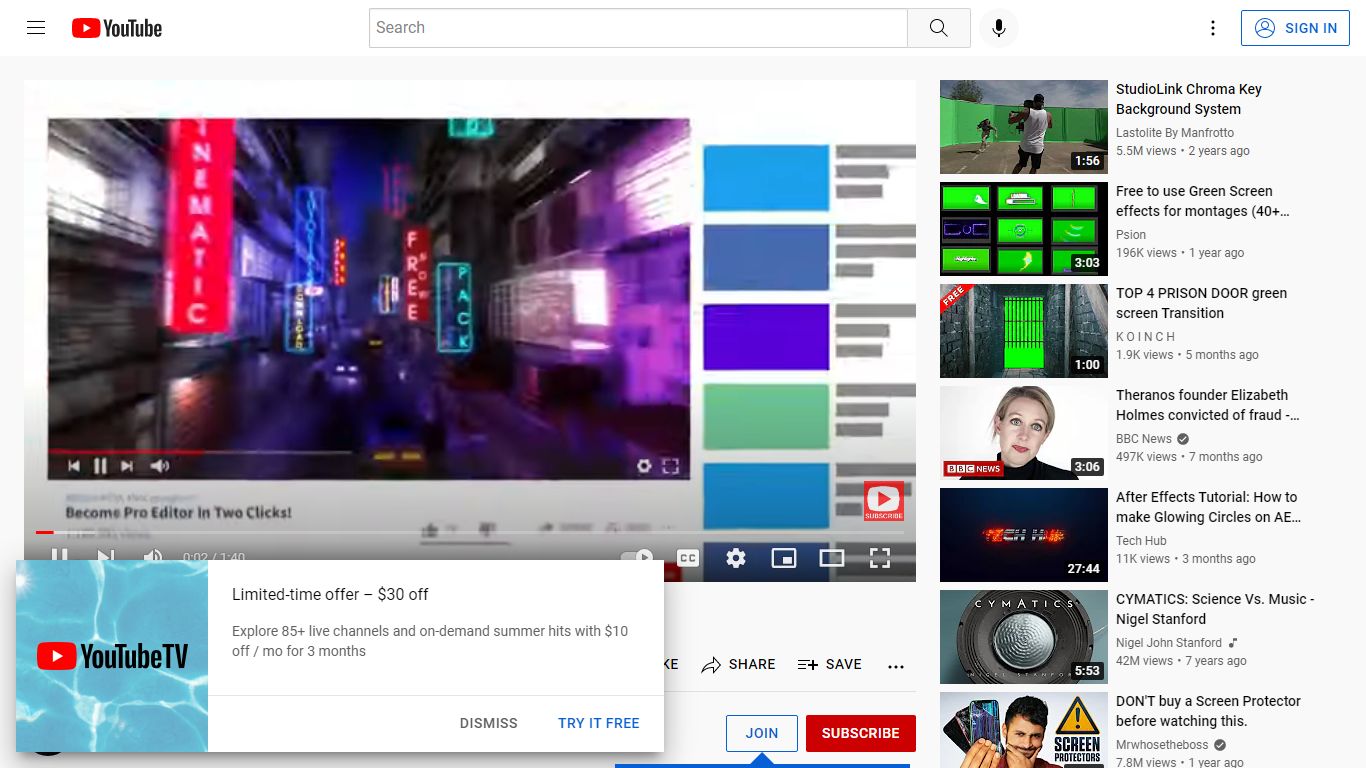
Task: Click the search magnifier button
Action: (x=938, y=28)
